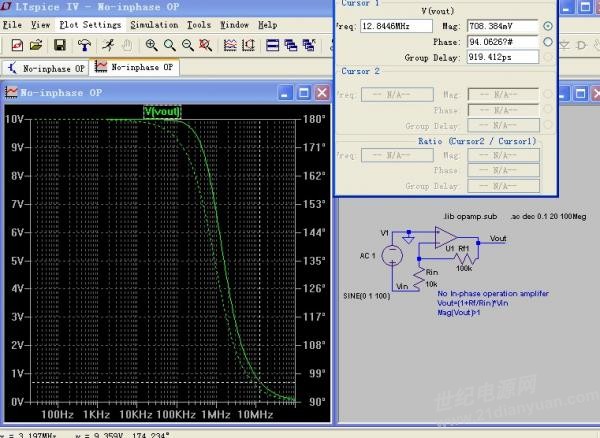
Task: Click the Tile Windows toolbar icon
Action: pos(272,45)
